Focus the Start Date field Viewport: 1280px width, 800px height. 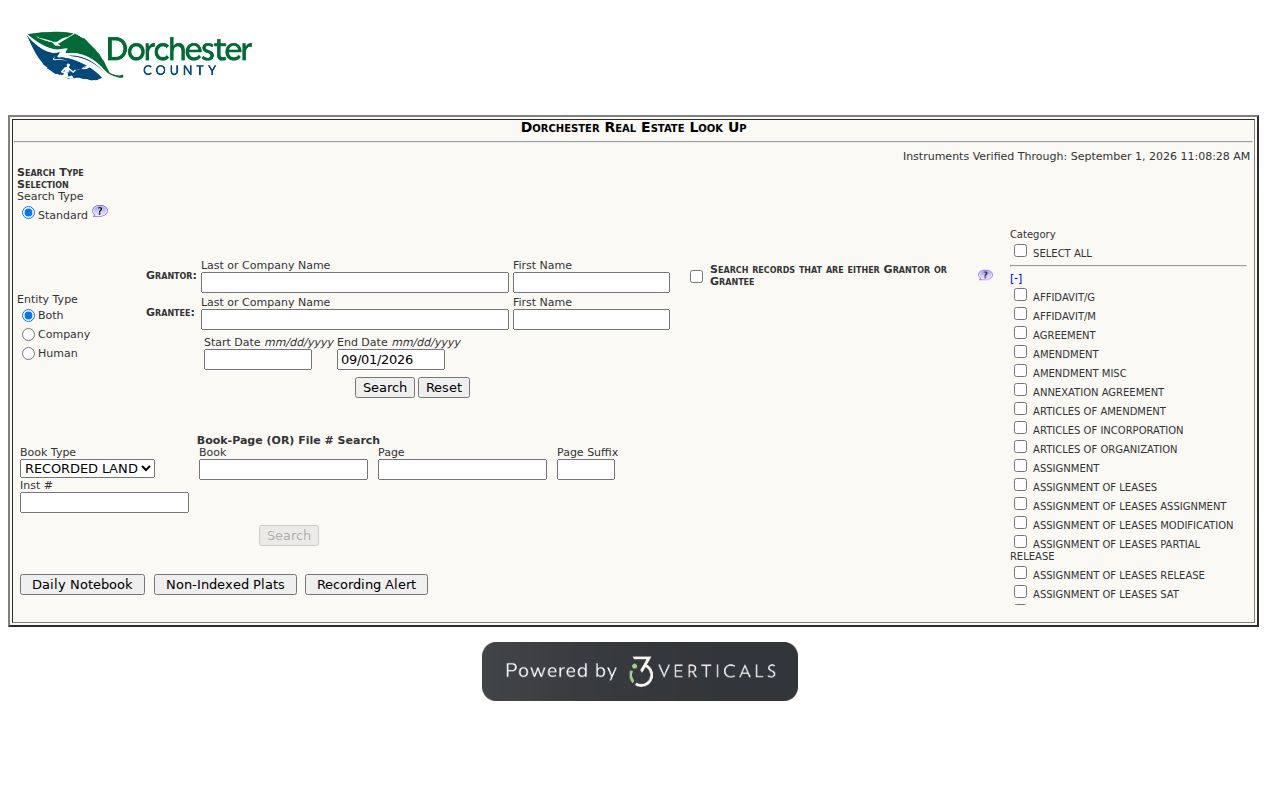[258, 359]
